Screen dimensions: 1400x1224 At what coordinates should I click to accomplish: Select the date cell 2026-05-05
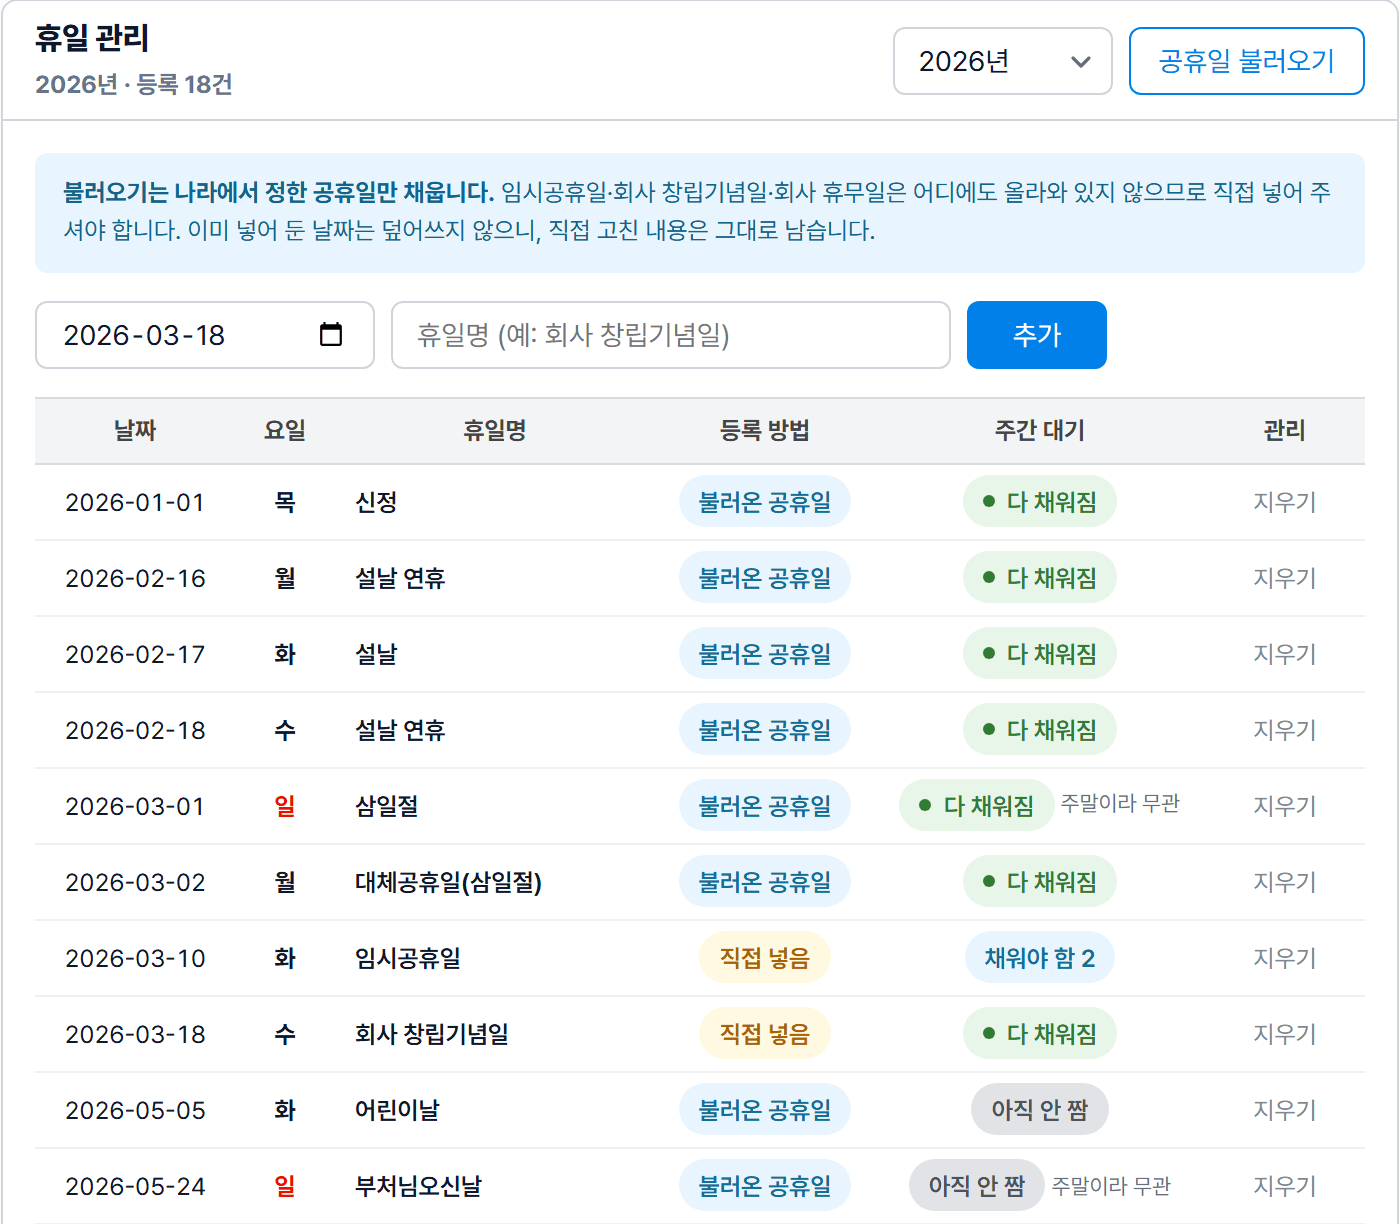coord(135,1110)
